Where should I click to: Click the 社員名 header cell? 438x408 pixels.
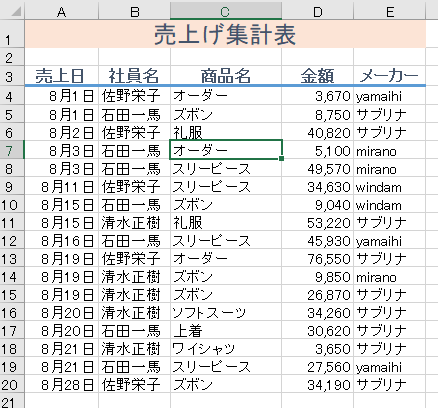click(134, 75)
